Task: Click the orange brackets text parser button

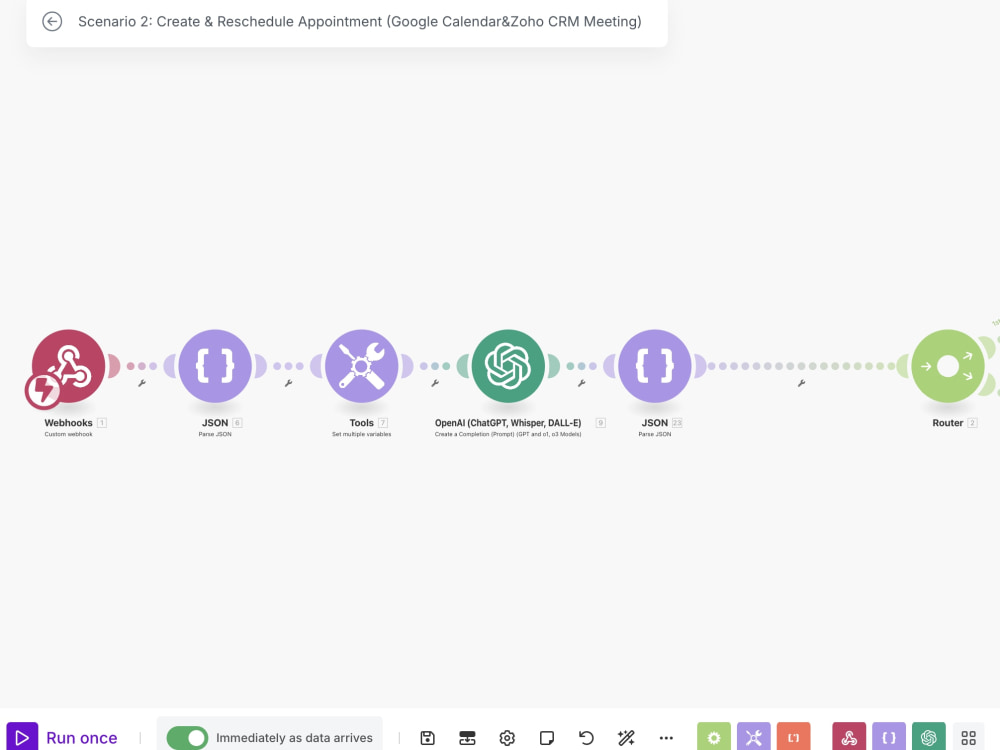Action: pos(793,737)
